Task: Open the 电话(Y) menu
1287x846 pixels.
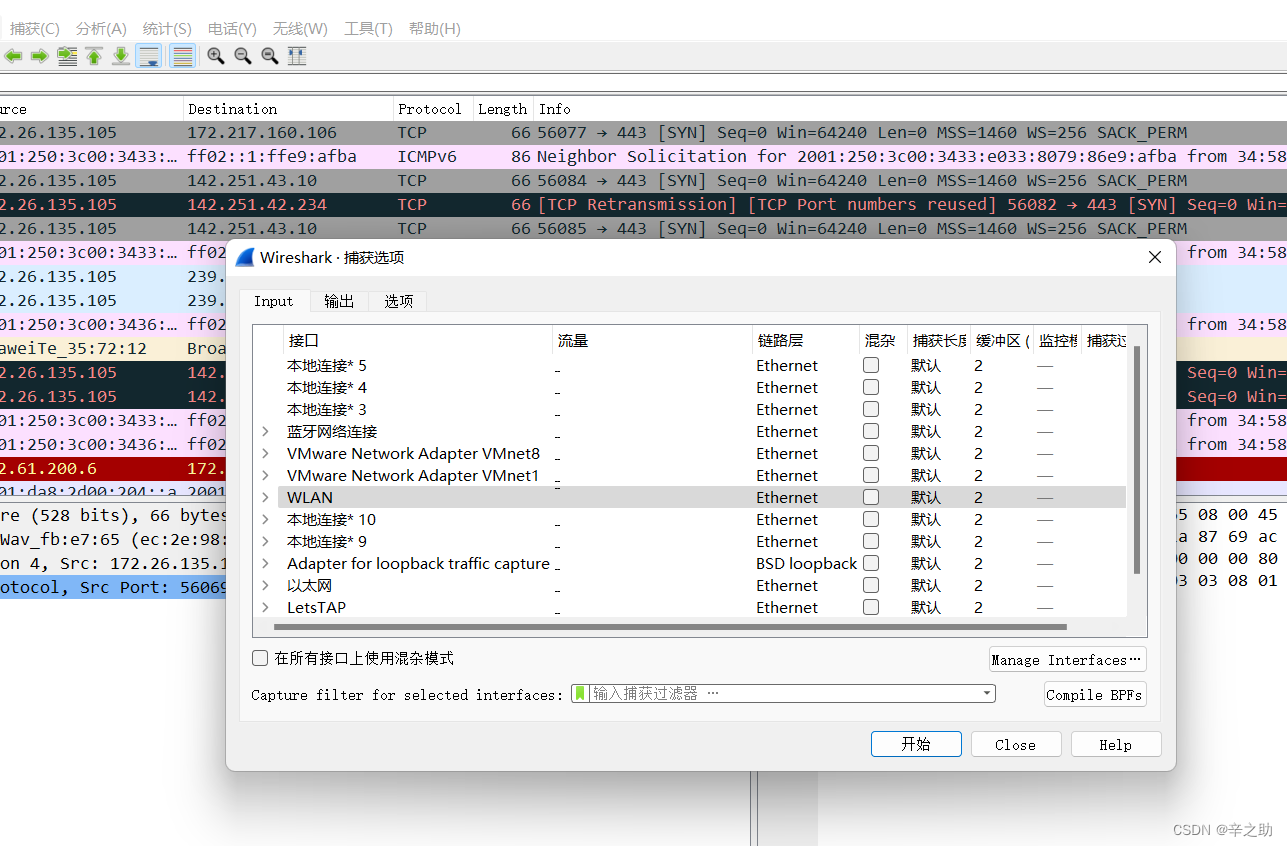Action: (232, 29)
